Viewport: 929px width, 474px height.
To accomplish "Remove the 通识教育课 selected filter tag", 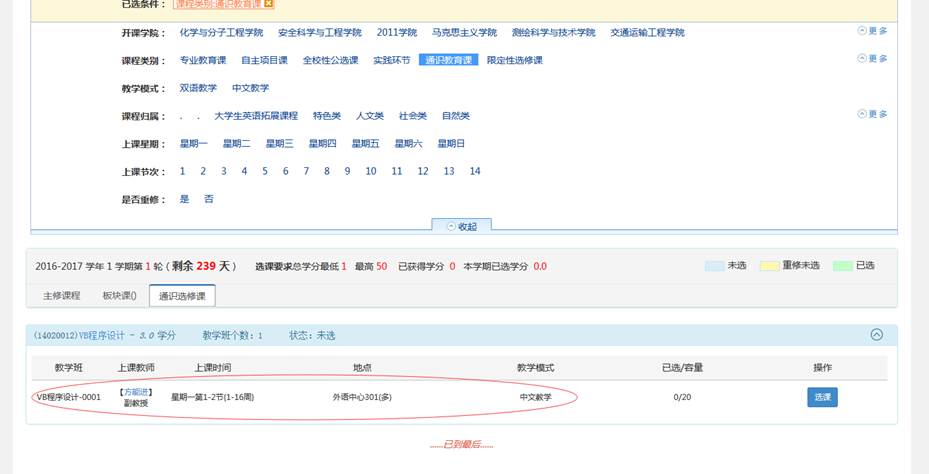I will tap(268, 4).
